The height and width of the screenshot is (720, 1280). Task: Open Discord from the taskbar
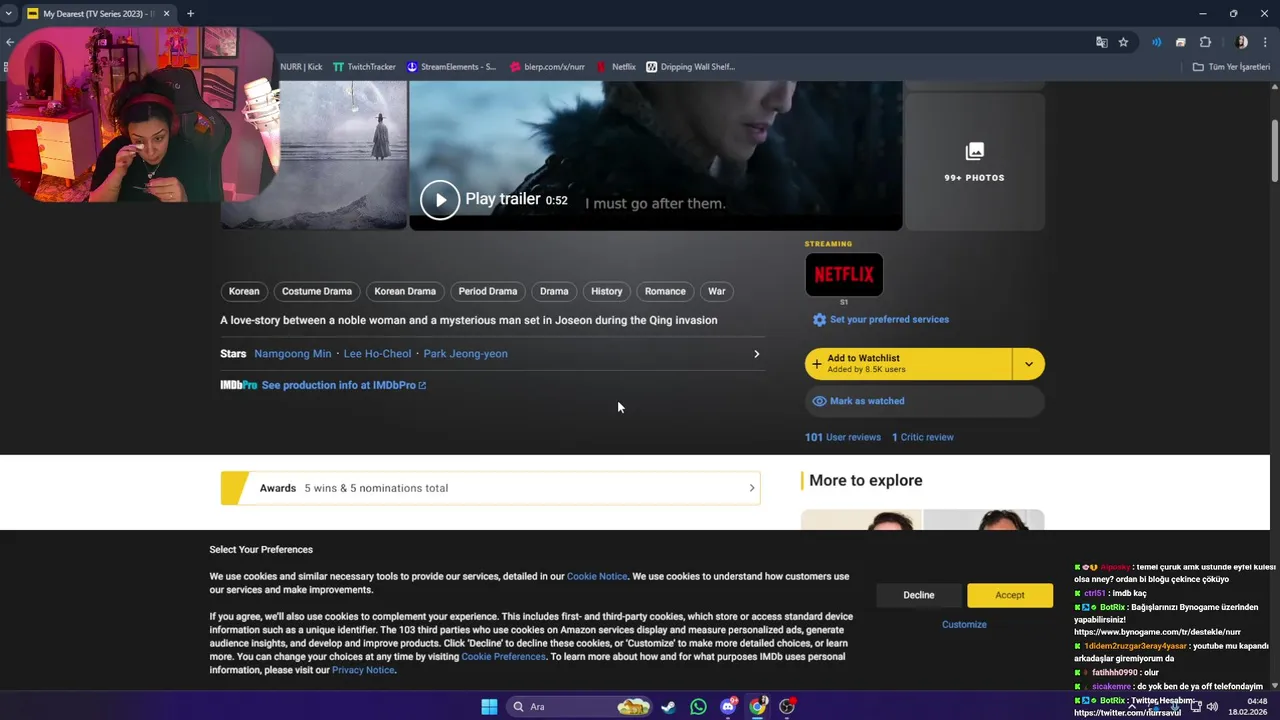(728, 707)
